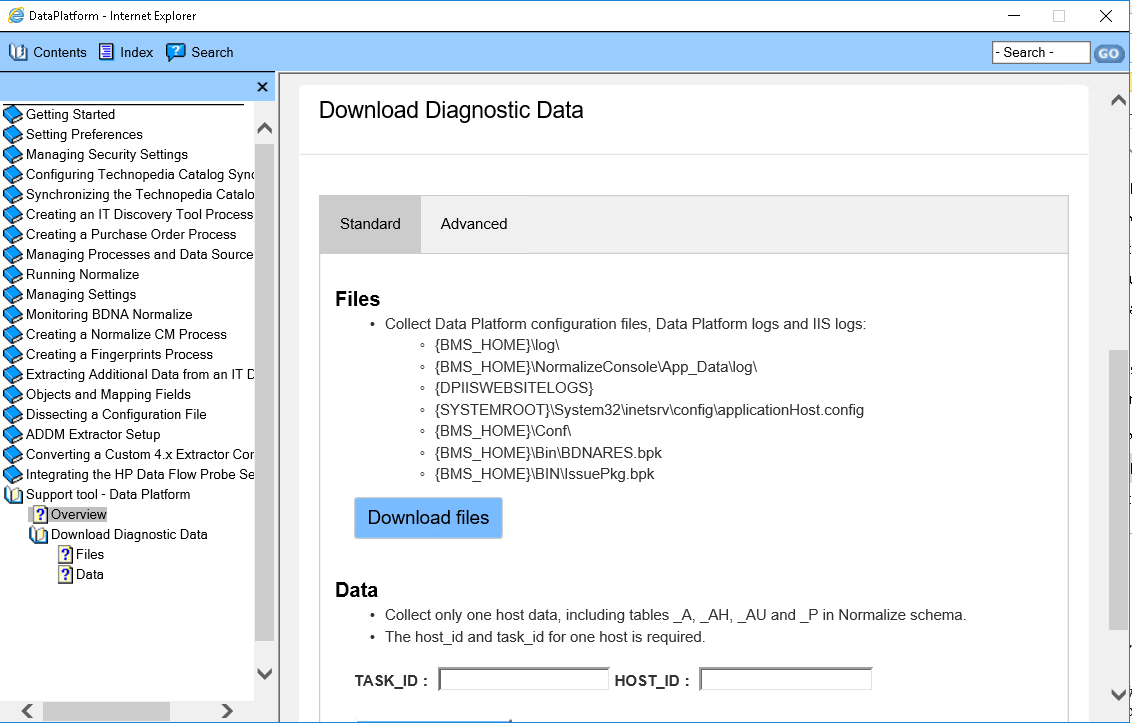Click the book icon beside Managing Settings
The height and width of the screenshot is (723, 1132).
tap(13, 295)
